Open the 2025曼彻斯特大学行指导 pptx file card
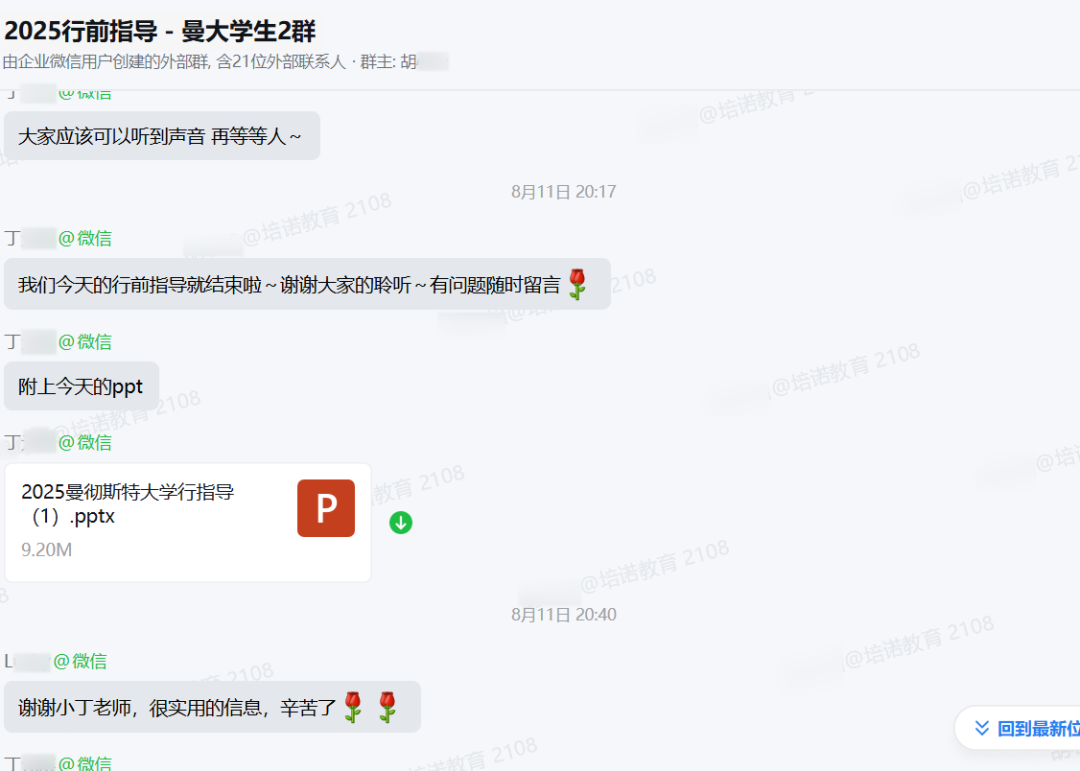1080x771 pixels. tap(188, 522)
